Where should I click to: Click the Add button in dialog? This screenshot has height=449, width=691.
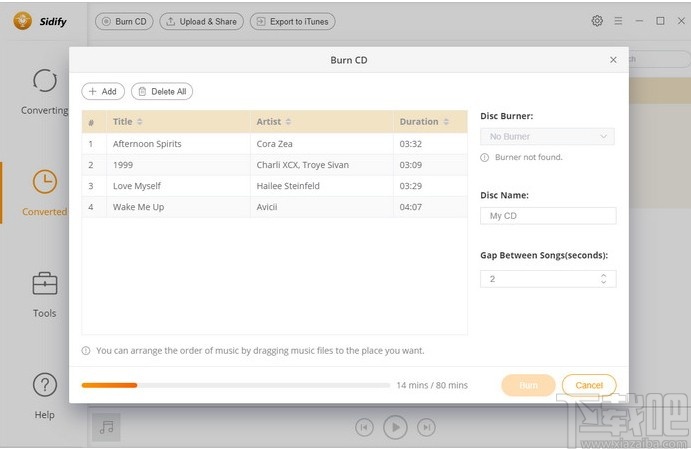[103, 91]
